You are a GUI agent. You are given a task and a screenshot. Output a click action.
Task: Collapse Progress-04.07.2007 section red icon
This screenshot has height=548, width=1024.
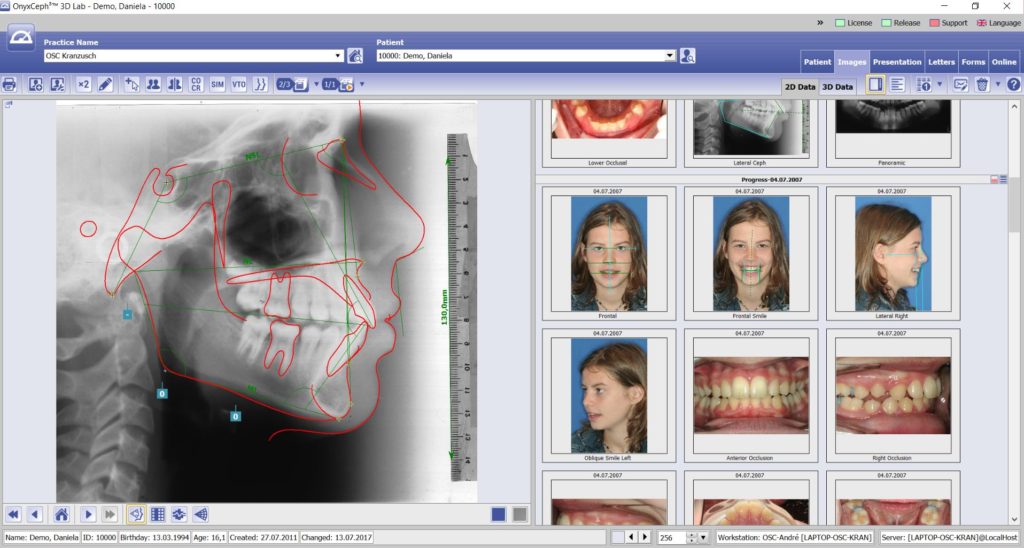(x=995, y=179)
